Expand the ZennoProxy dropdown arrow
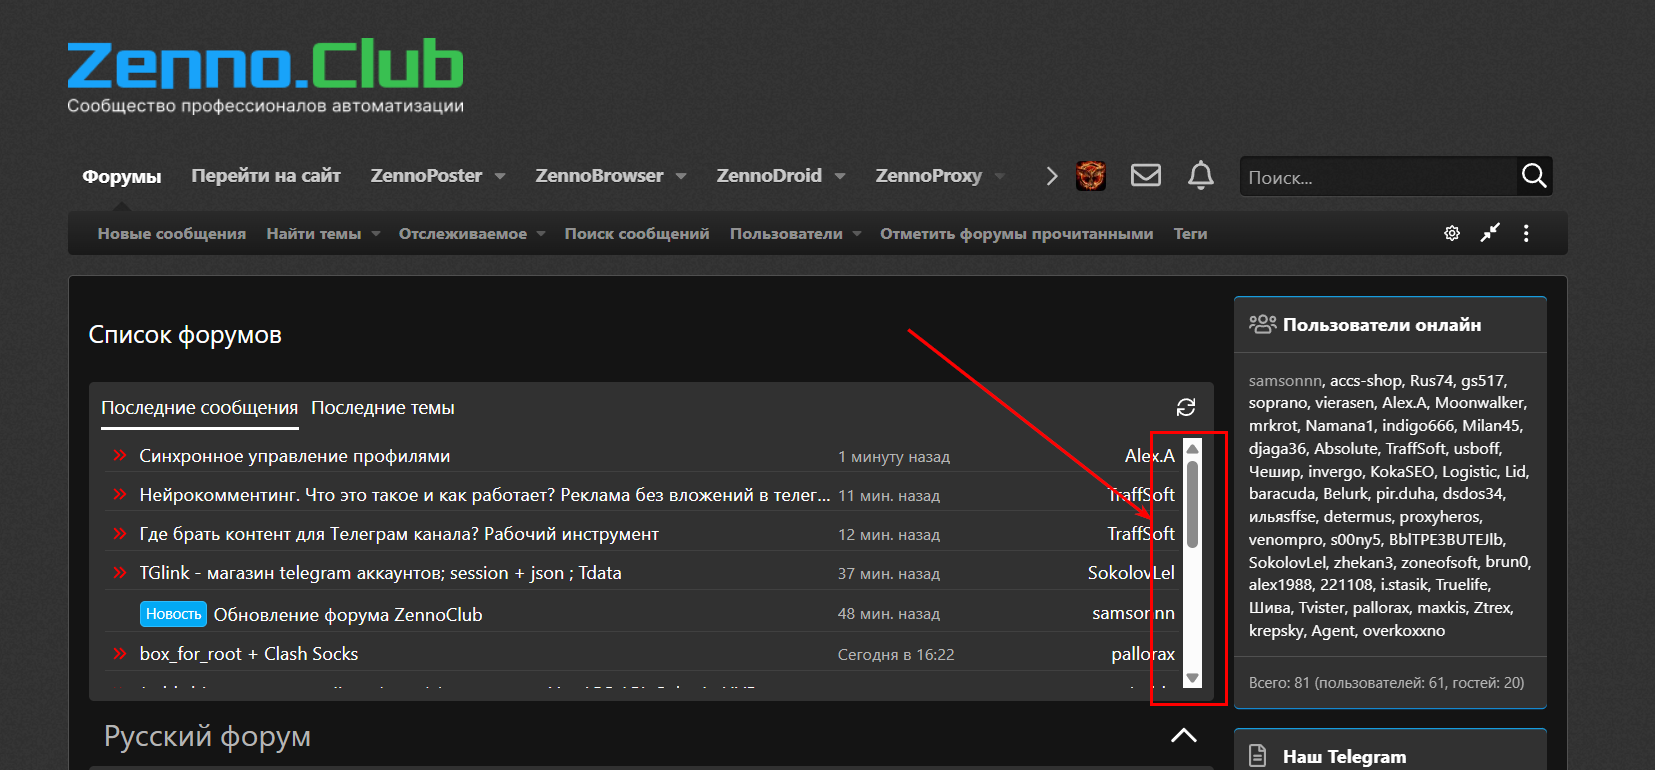 pyautogui.click(x=1000, y=176)
